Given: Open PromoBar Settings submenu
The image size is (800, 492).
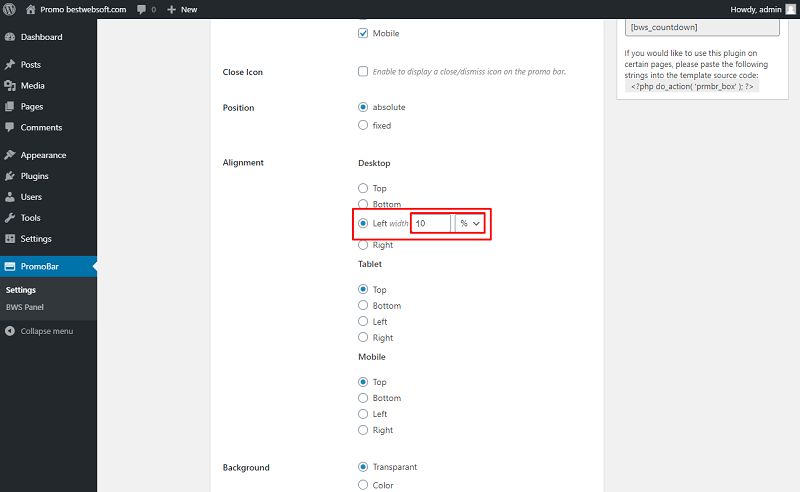Looking at the screenshot, I should pos(21,290).
